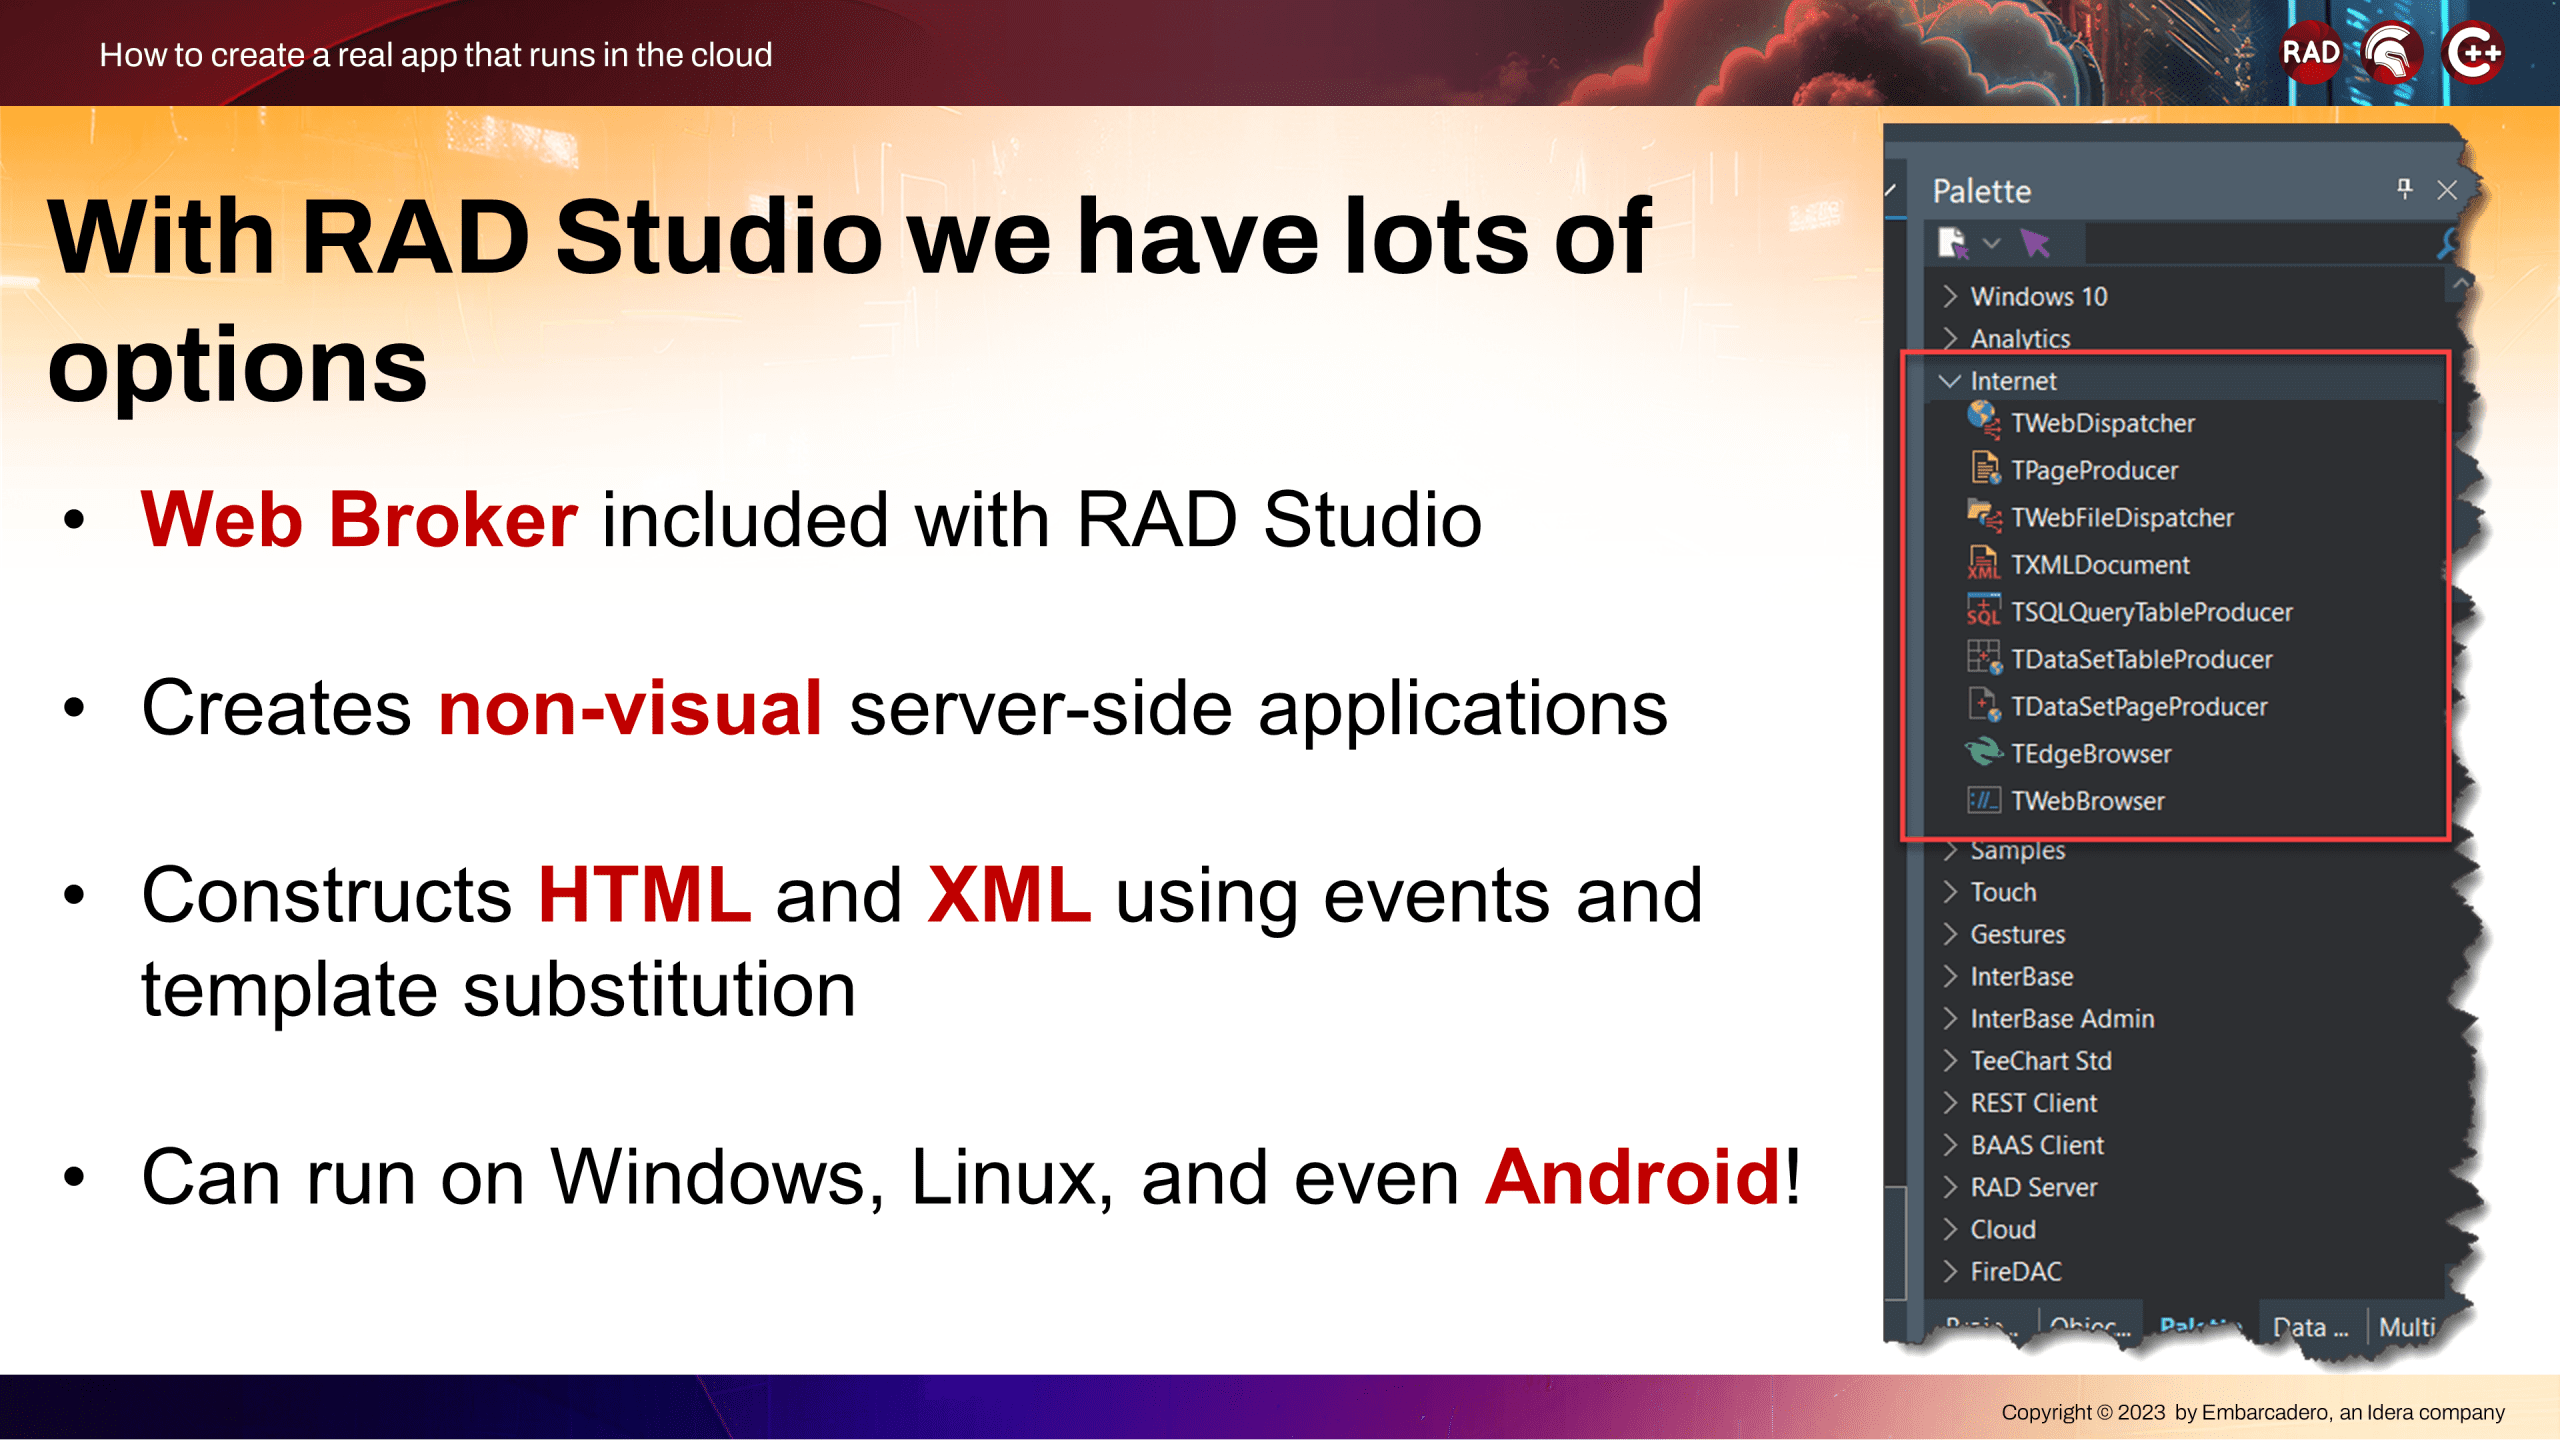This screenshot has width=2560, height=1440.
Task: Click the Palette search input field
Action: (2258, 243)
